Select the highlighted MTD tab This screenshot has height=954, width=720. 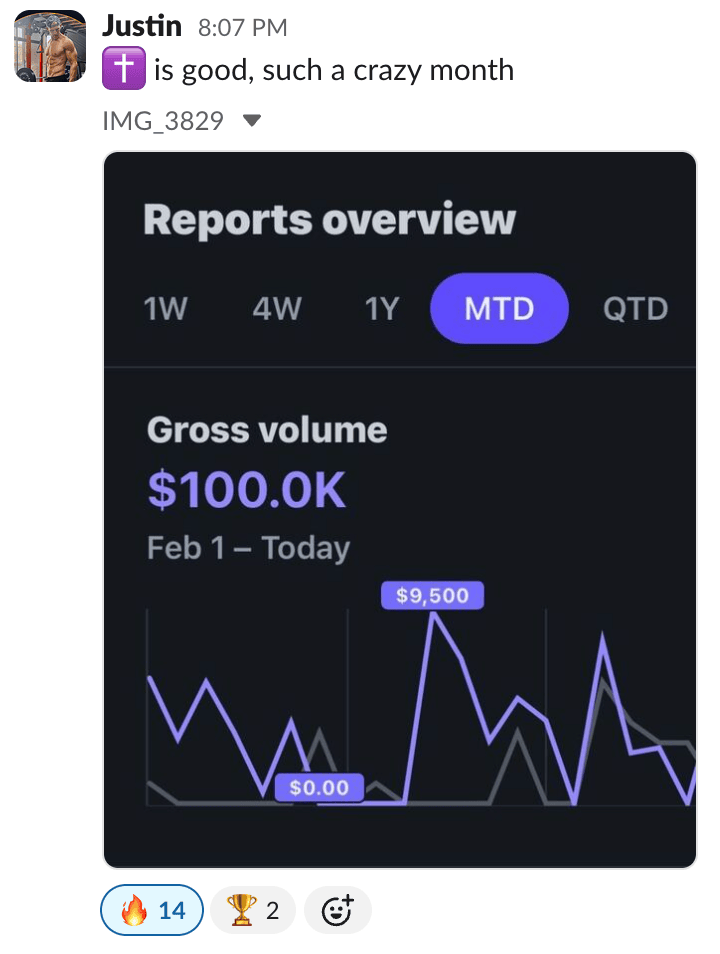(x=499, y=308)
